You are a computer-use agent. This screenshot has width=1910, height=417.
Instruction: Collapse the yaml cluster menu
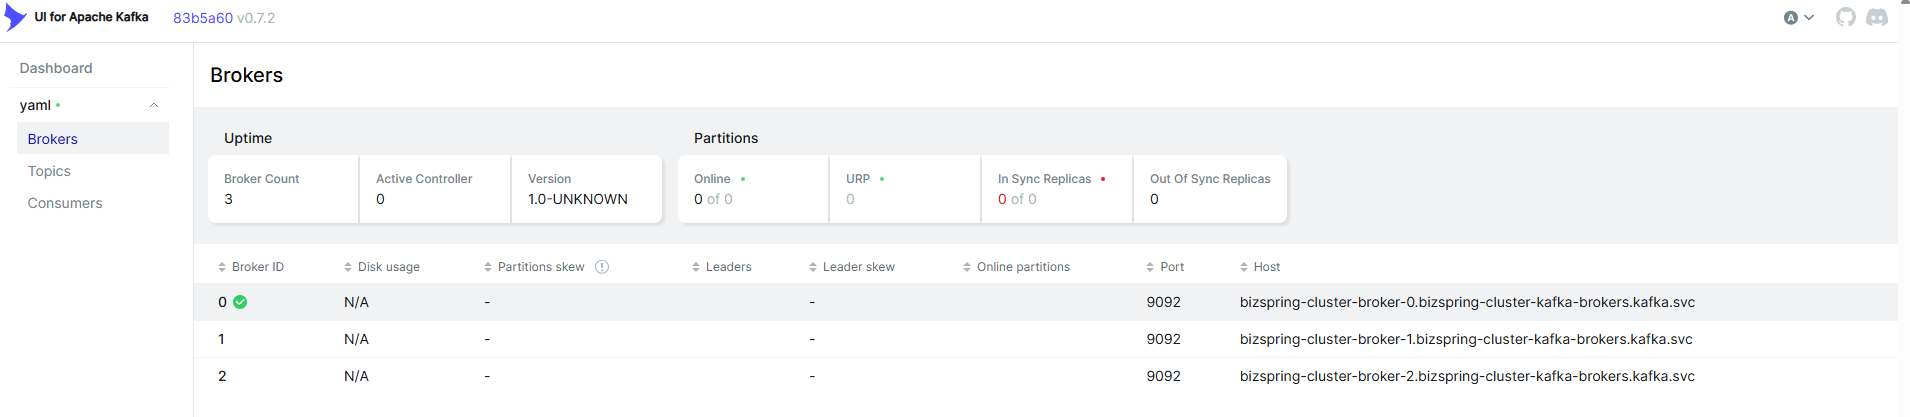point(154,105)
